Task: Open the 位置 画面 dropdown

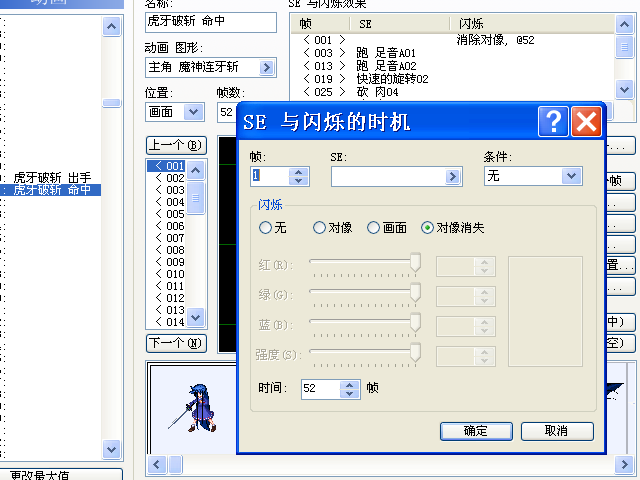Action: 193,112
